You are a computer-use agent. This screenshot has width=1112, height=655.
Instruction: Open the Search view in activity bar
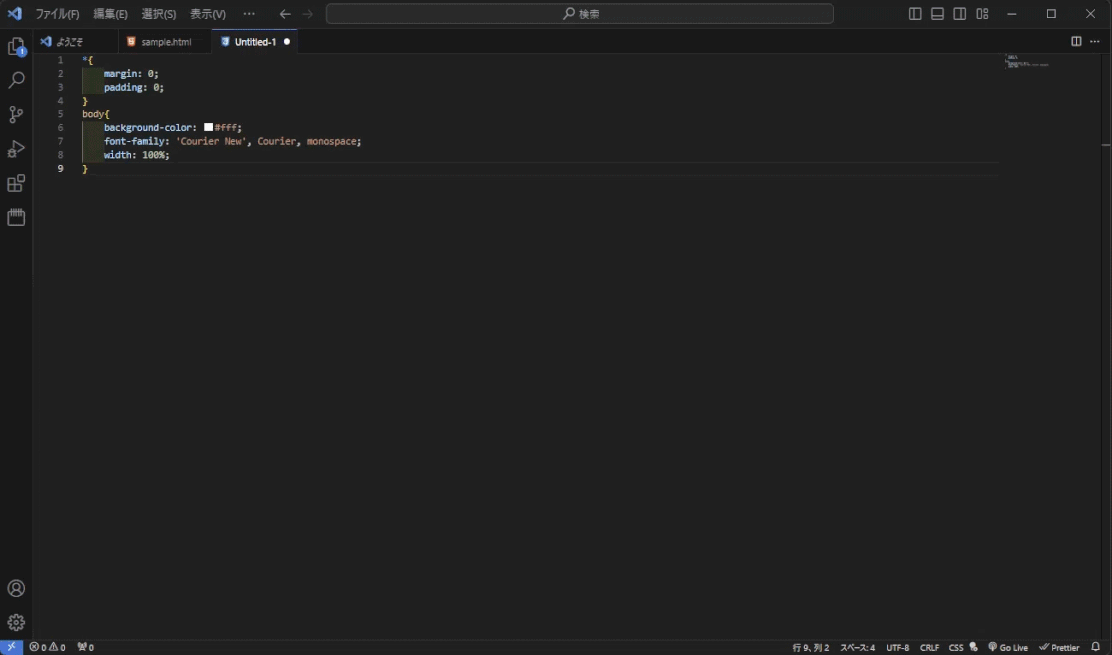coord(16,81)
